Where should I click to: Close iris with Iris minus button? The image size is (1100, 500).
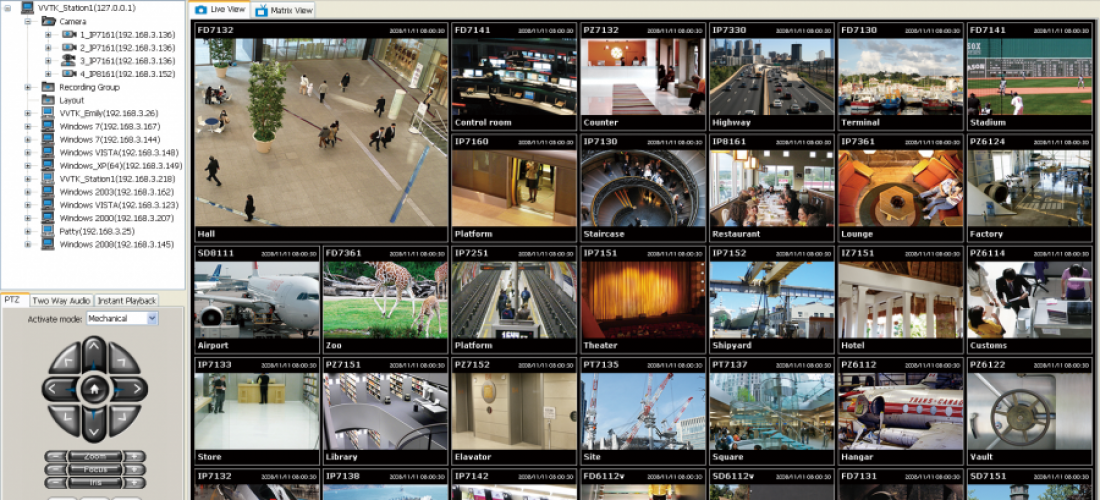tap(55, 482)
